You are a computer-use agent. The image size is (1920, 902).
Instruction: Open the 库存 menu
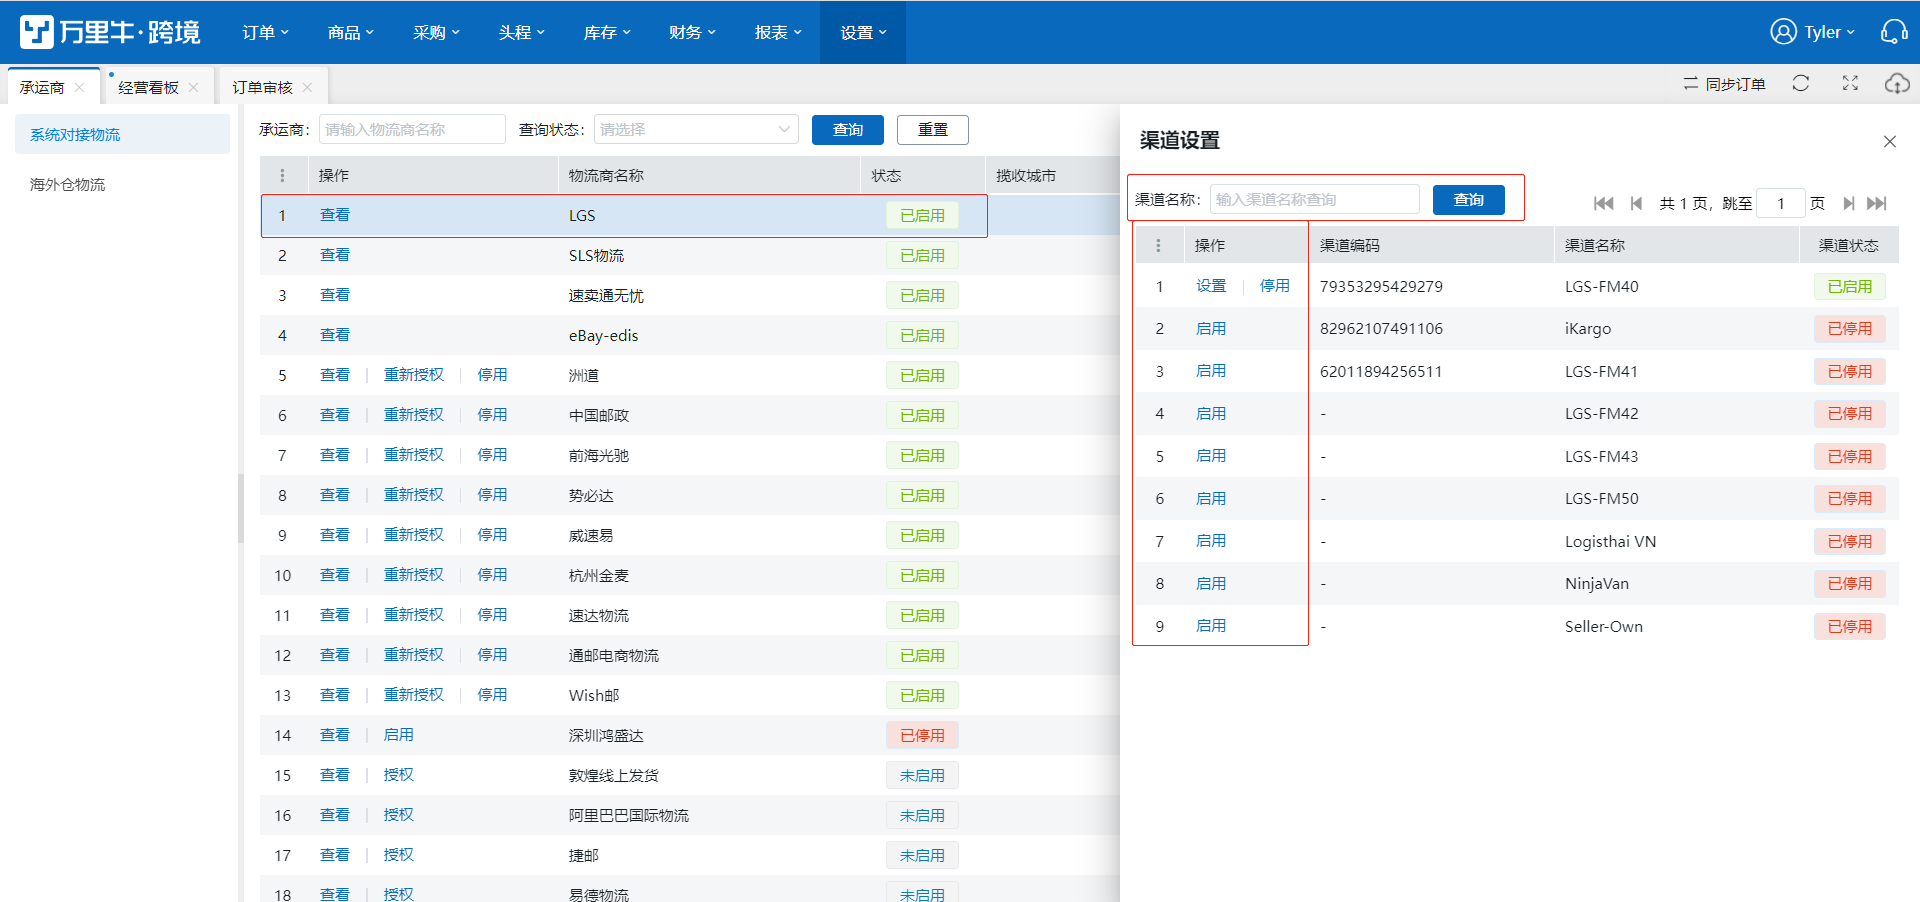pyautogui.click(x=607, y=32)
